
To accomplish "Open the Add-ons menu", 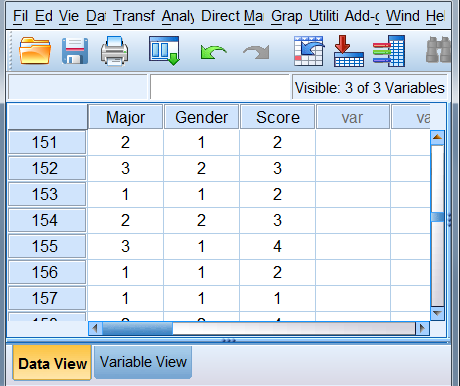I will [362, 16].
